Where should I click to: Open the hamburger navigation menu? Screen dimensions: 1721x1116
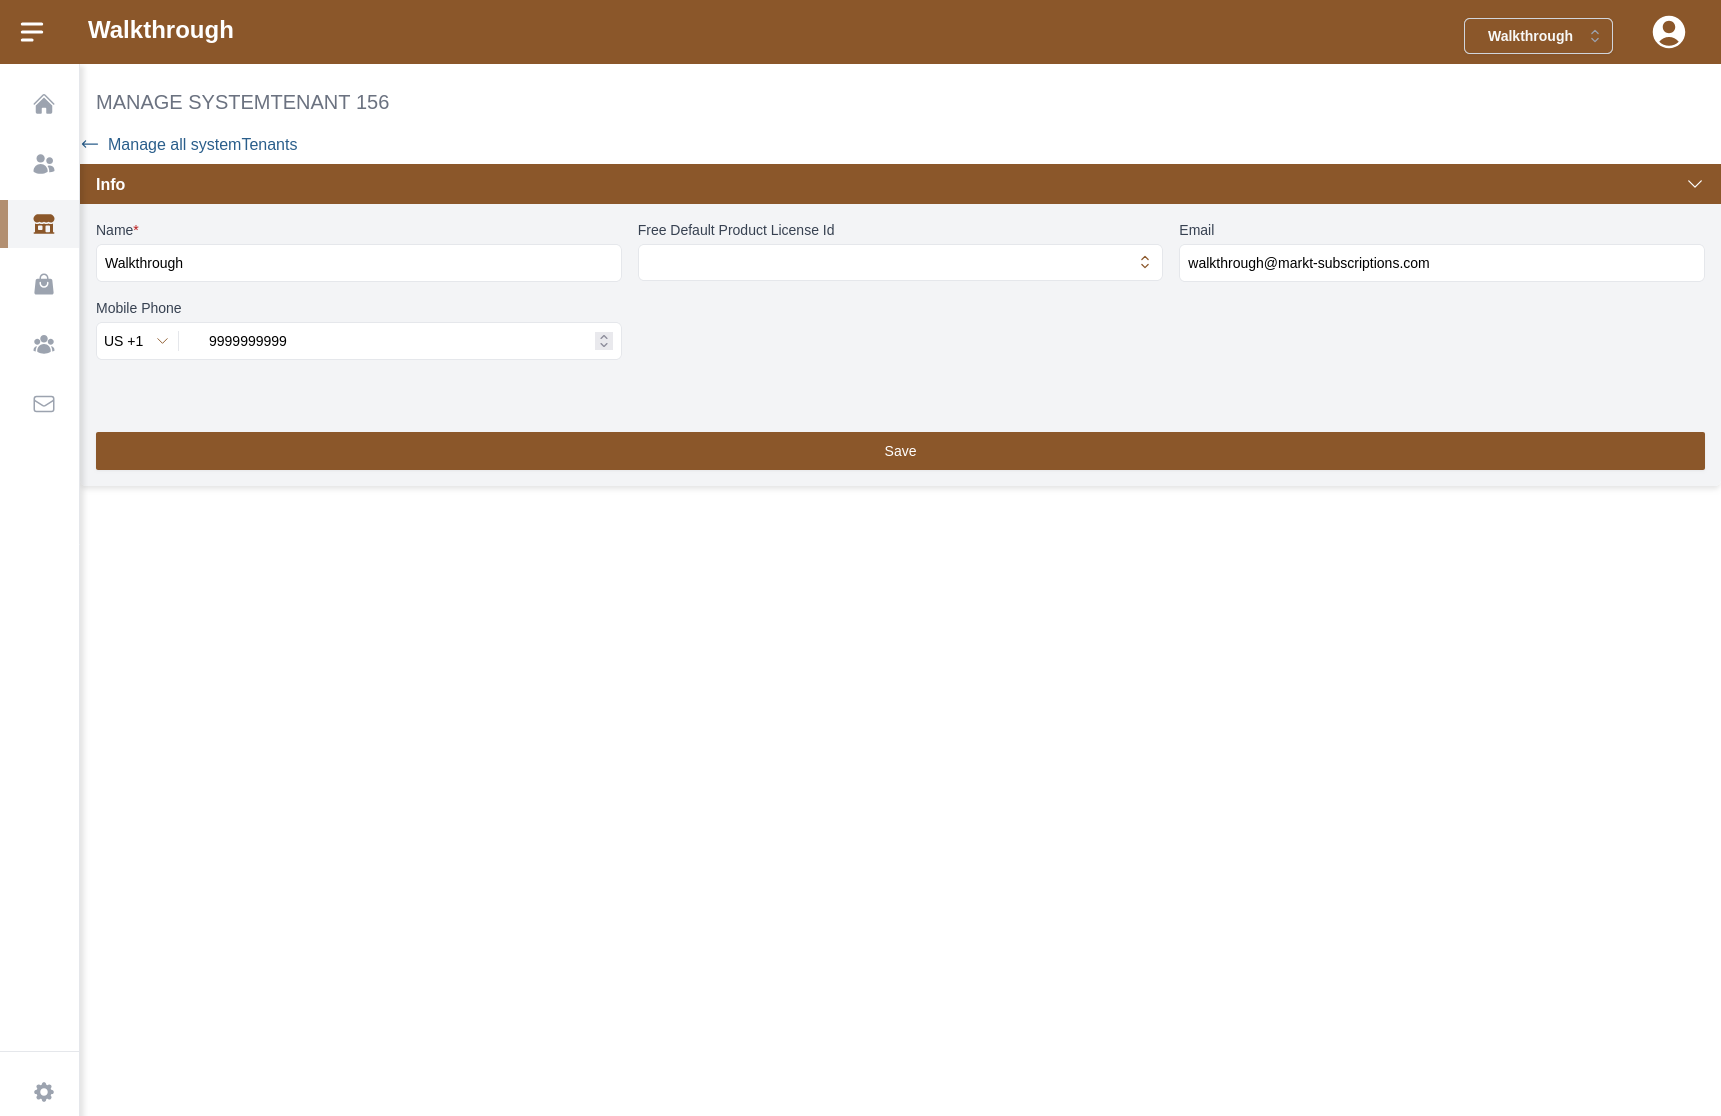point(32,32)
